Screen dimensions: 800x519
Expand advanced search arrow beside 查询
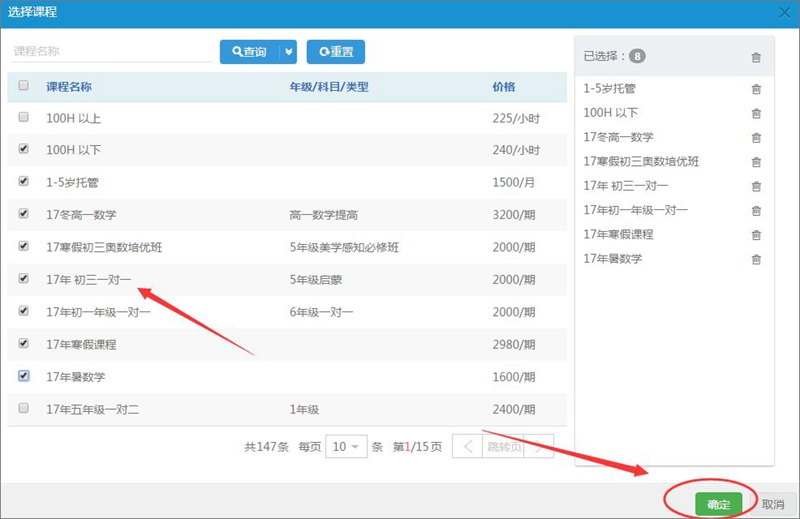tap(288, 52)
